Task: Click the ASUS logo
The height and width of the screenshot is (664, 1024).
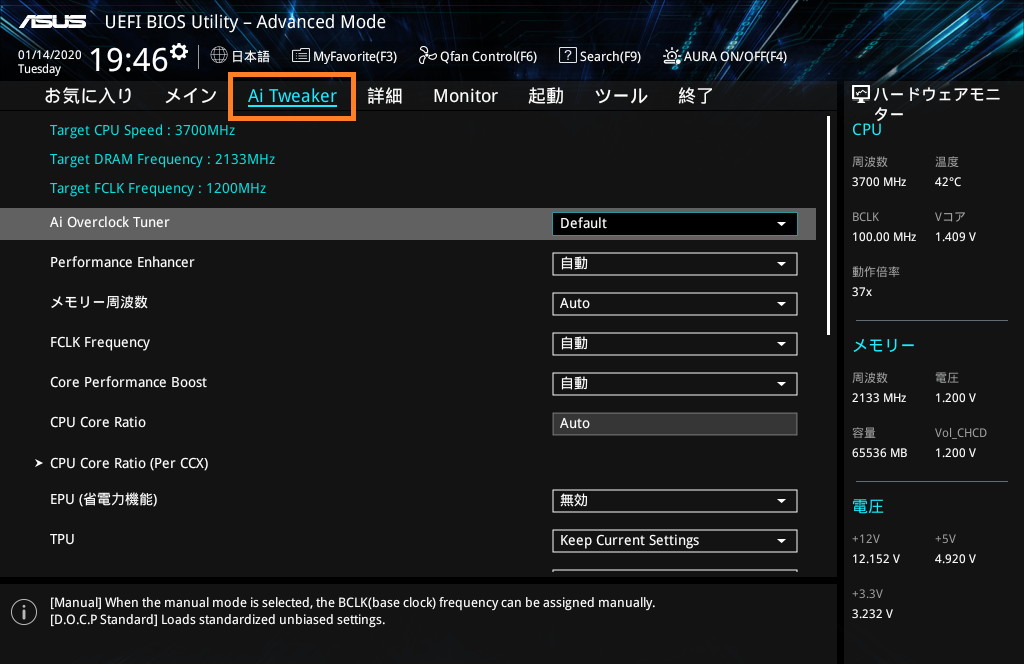Action: click(52, 22)
